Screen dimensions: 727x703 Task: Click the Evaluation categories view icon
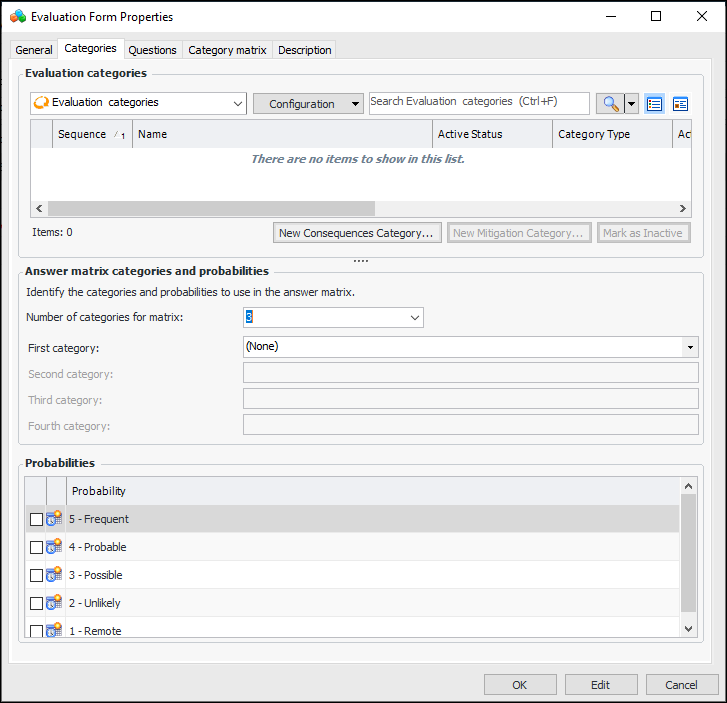pyautogui.click(x=41, y=102)
